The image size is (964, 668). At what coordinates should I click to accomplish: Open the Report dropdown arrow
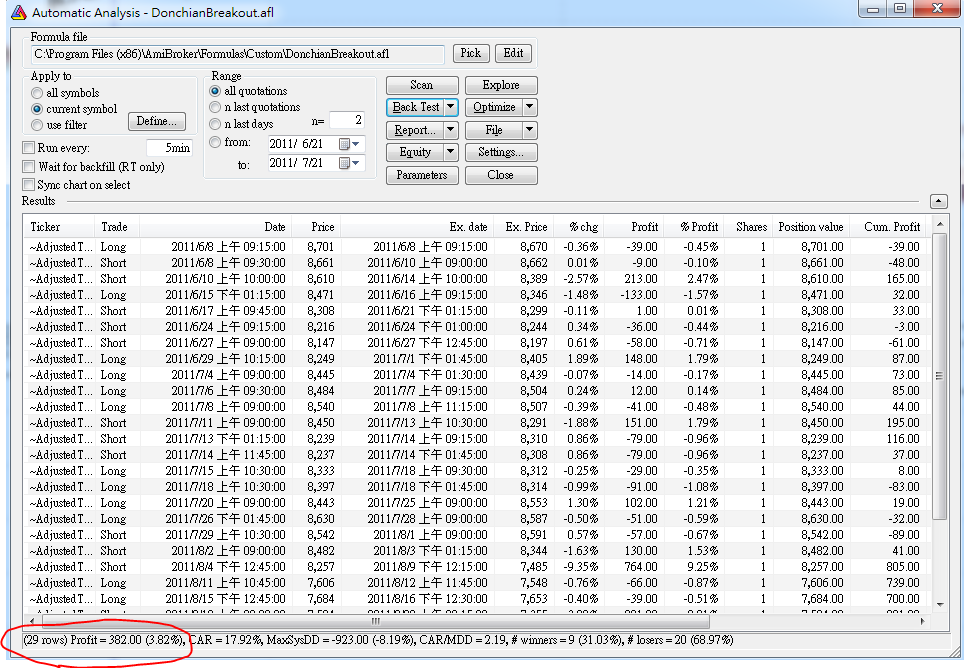(x=451, y=130)
